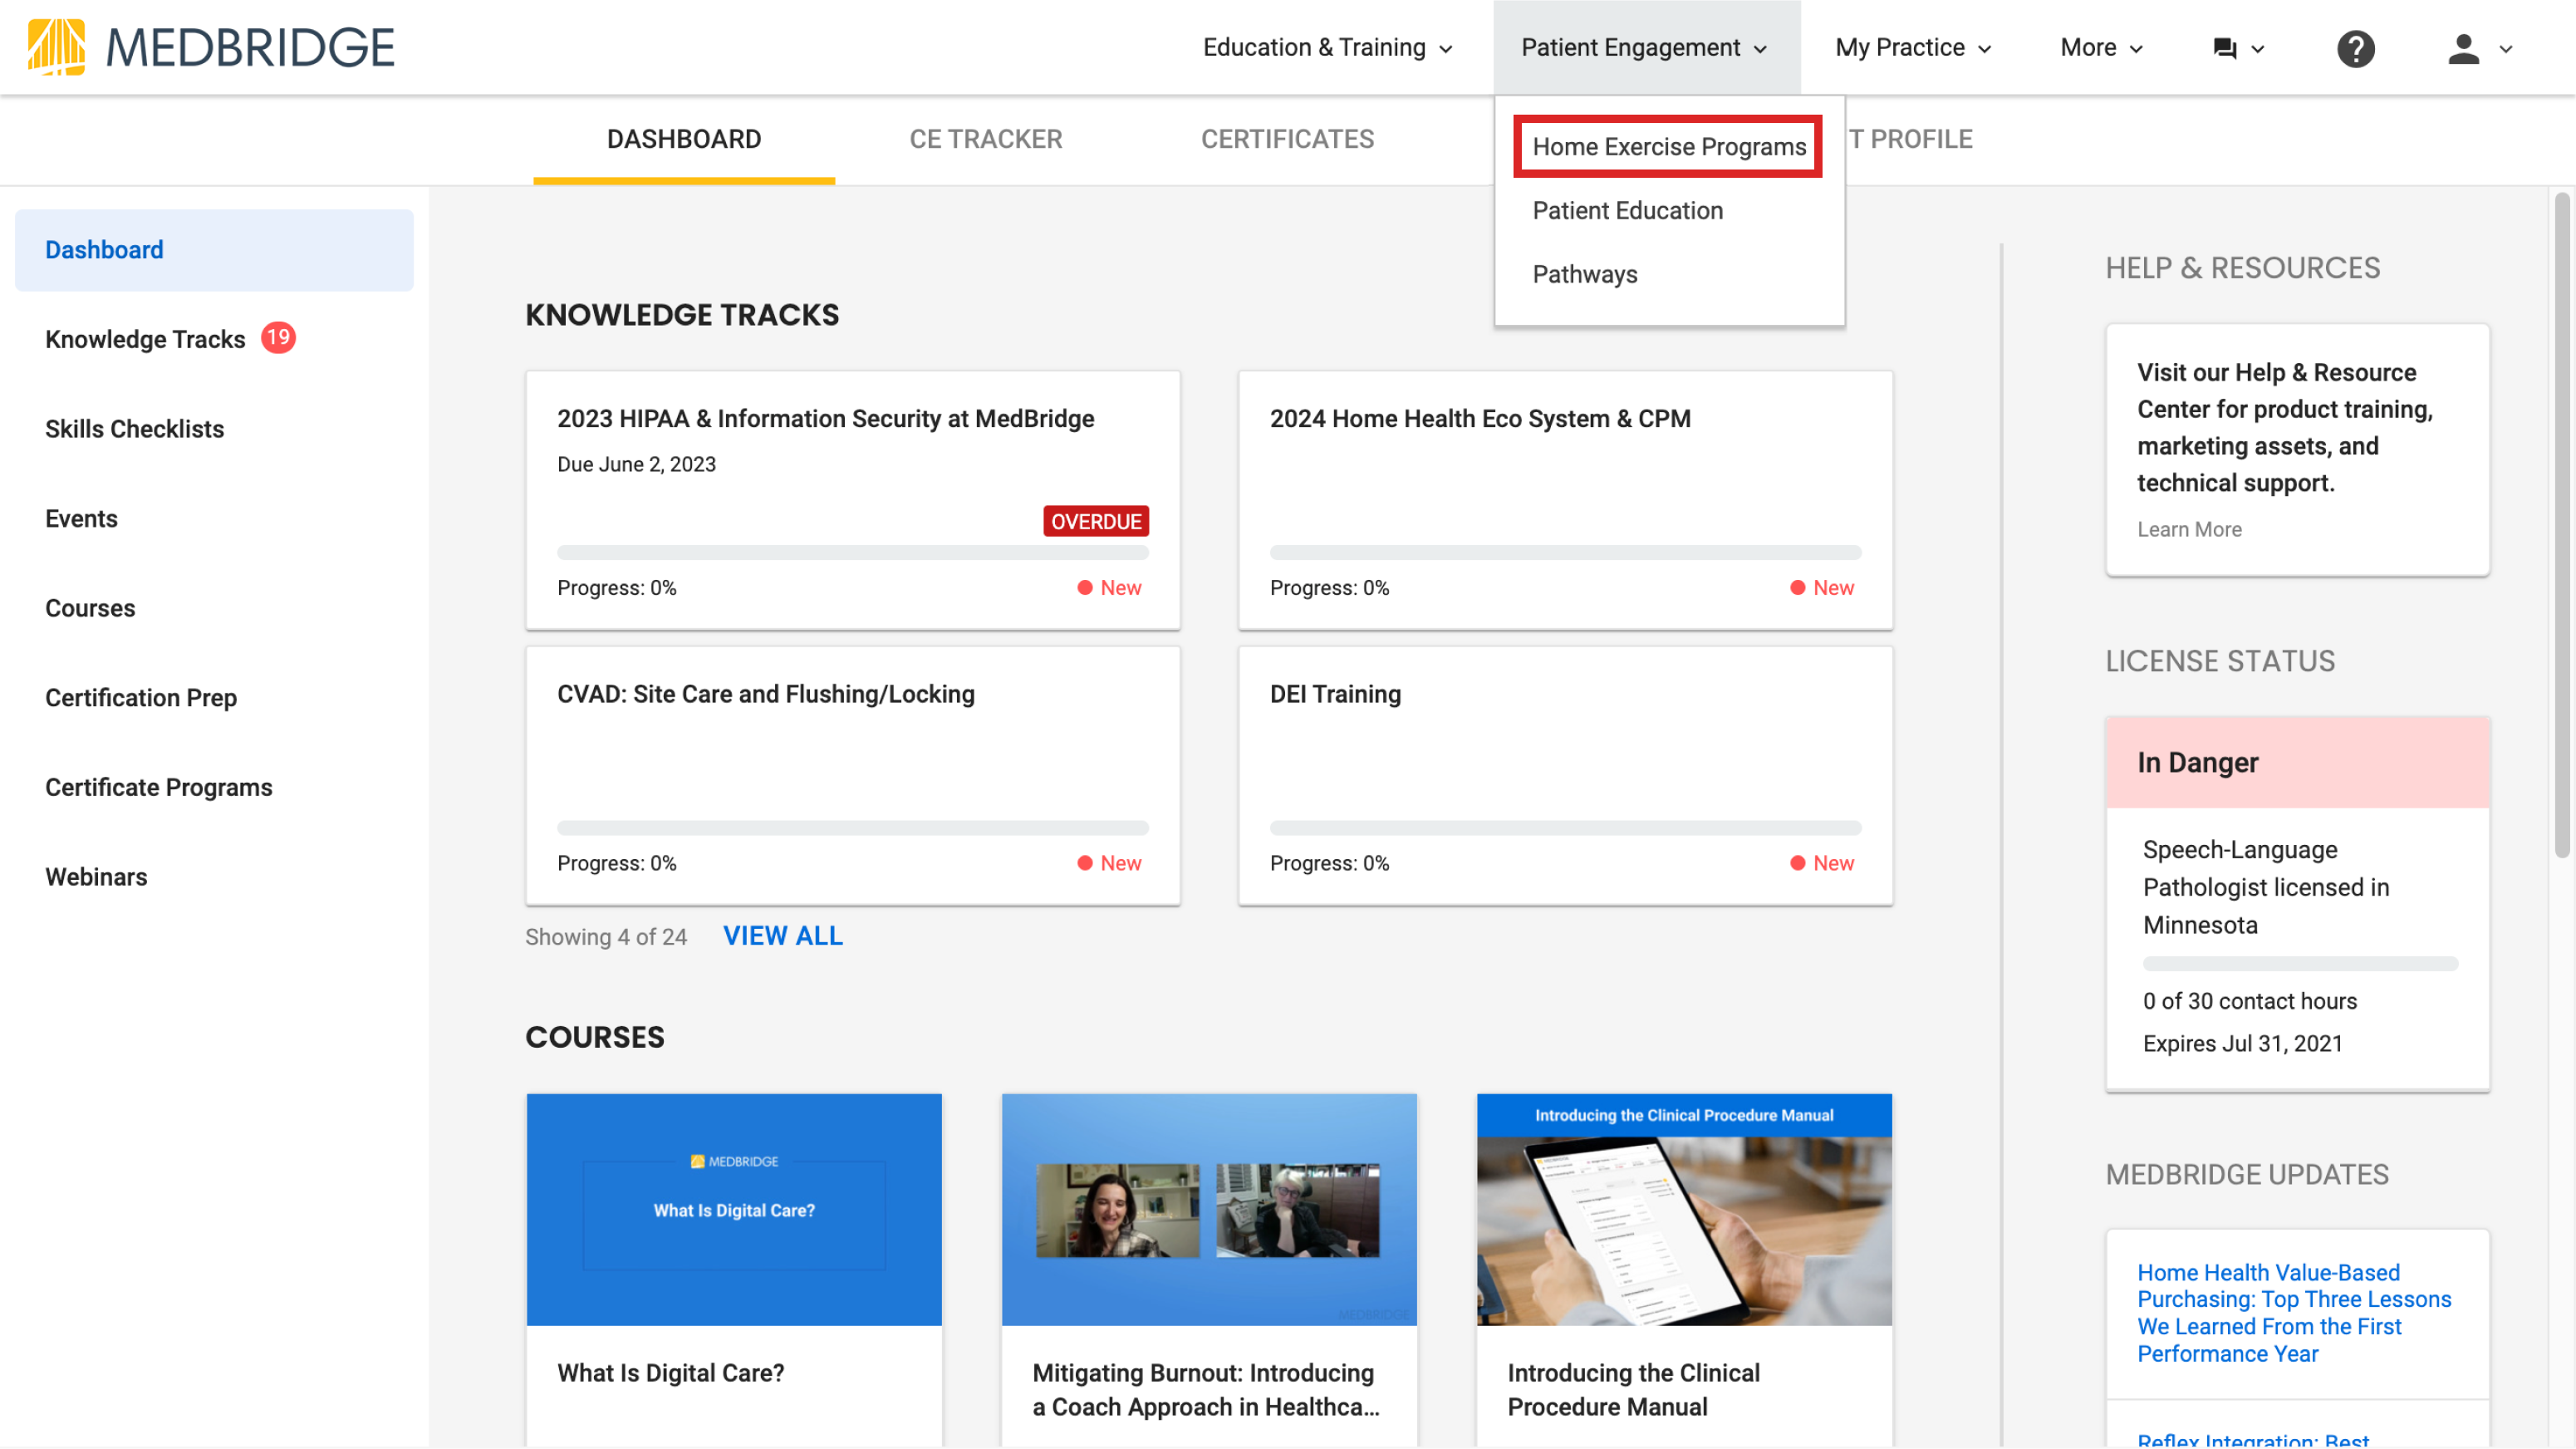Open Home Health Value-Based Purchasing update link
This screenshot has height=1449, width=2576.
pyautogui.click(x=2294, y=1313)
